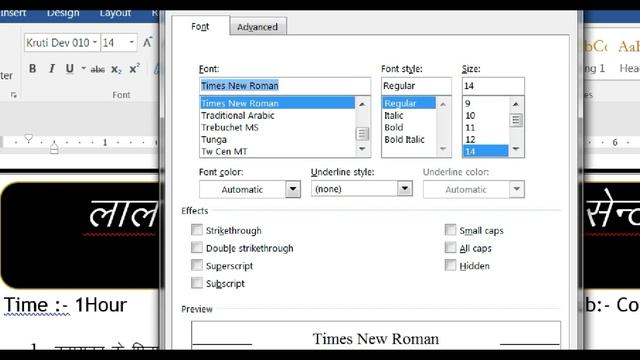Viewport: 640px width, 360px height.
Task: Click the hanging indent marker on ruler
Action: pyautogui.click(x=54, y=147)
